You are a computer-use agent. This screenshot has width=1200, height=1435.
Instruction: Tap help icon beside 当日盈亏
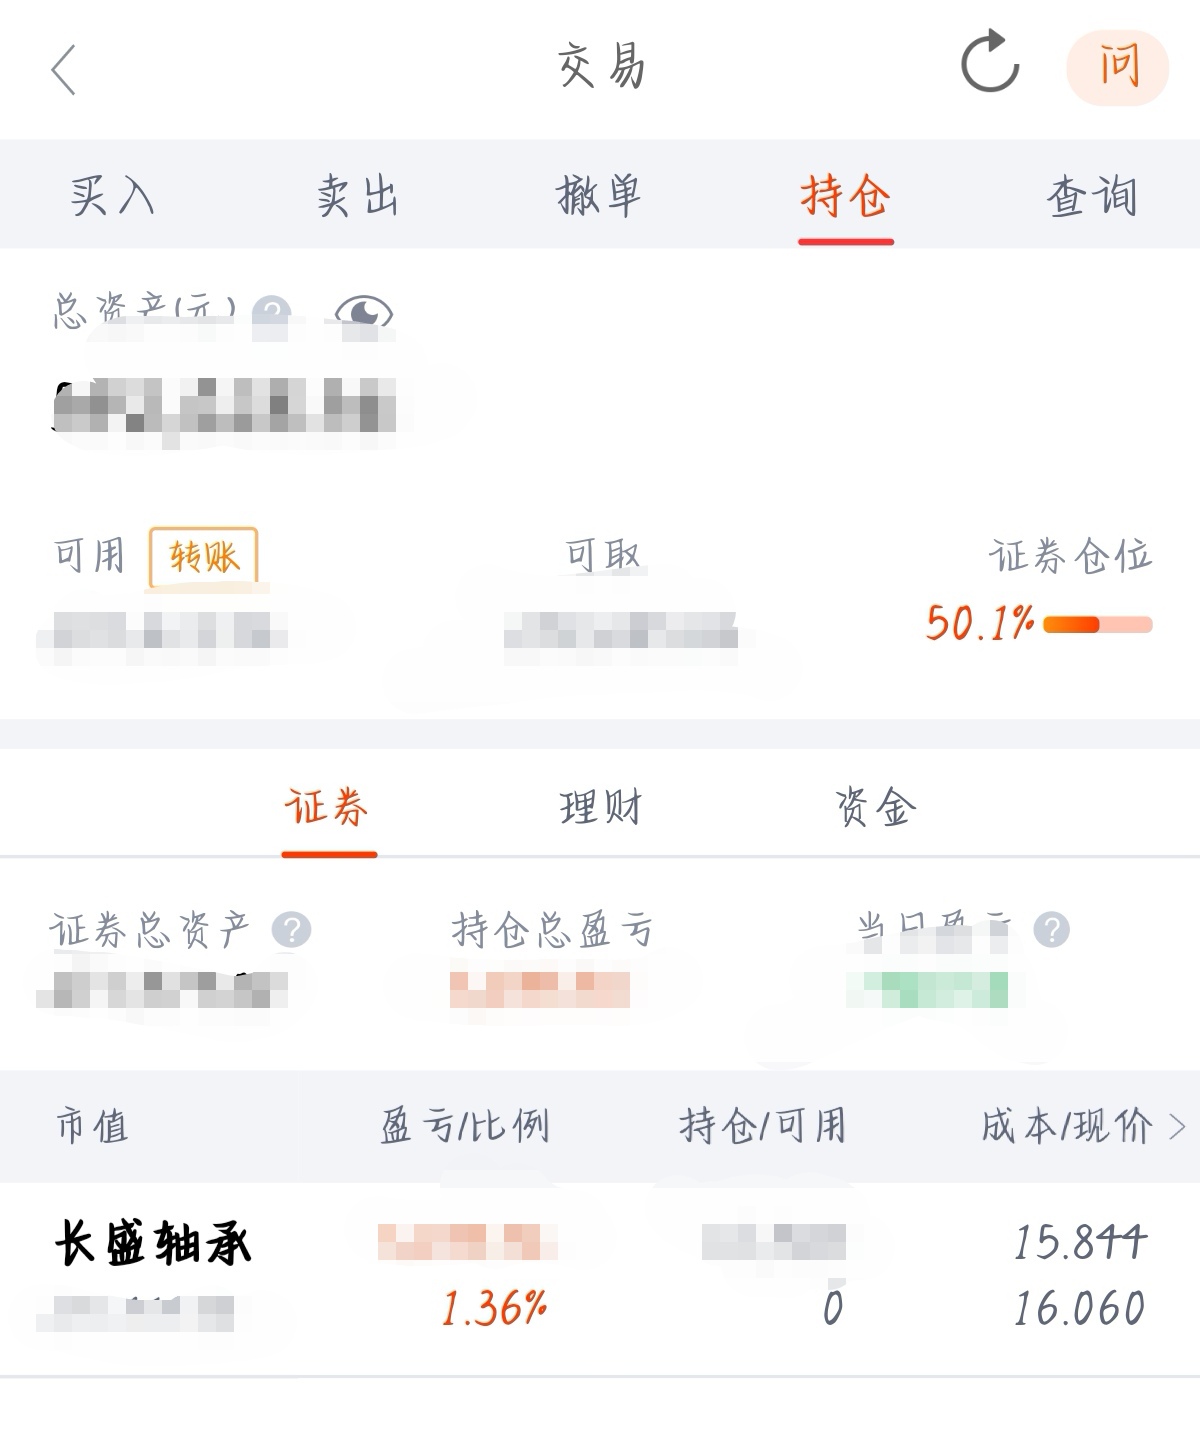coord(1051,930)
